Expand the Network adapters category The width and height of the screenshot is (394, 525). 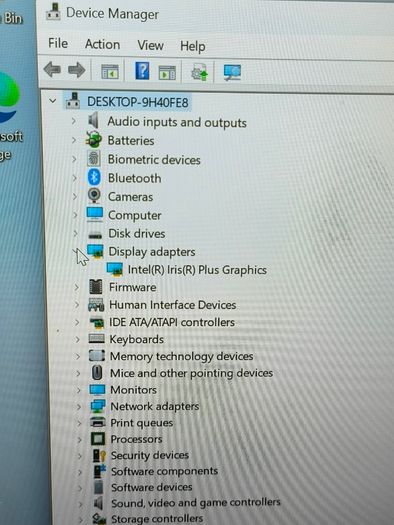[79, 406]
